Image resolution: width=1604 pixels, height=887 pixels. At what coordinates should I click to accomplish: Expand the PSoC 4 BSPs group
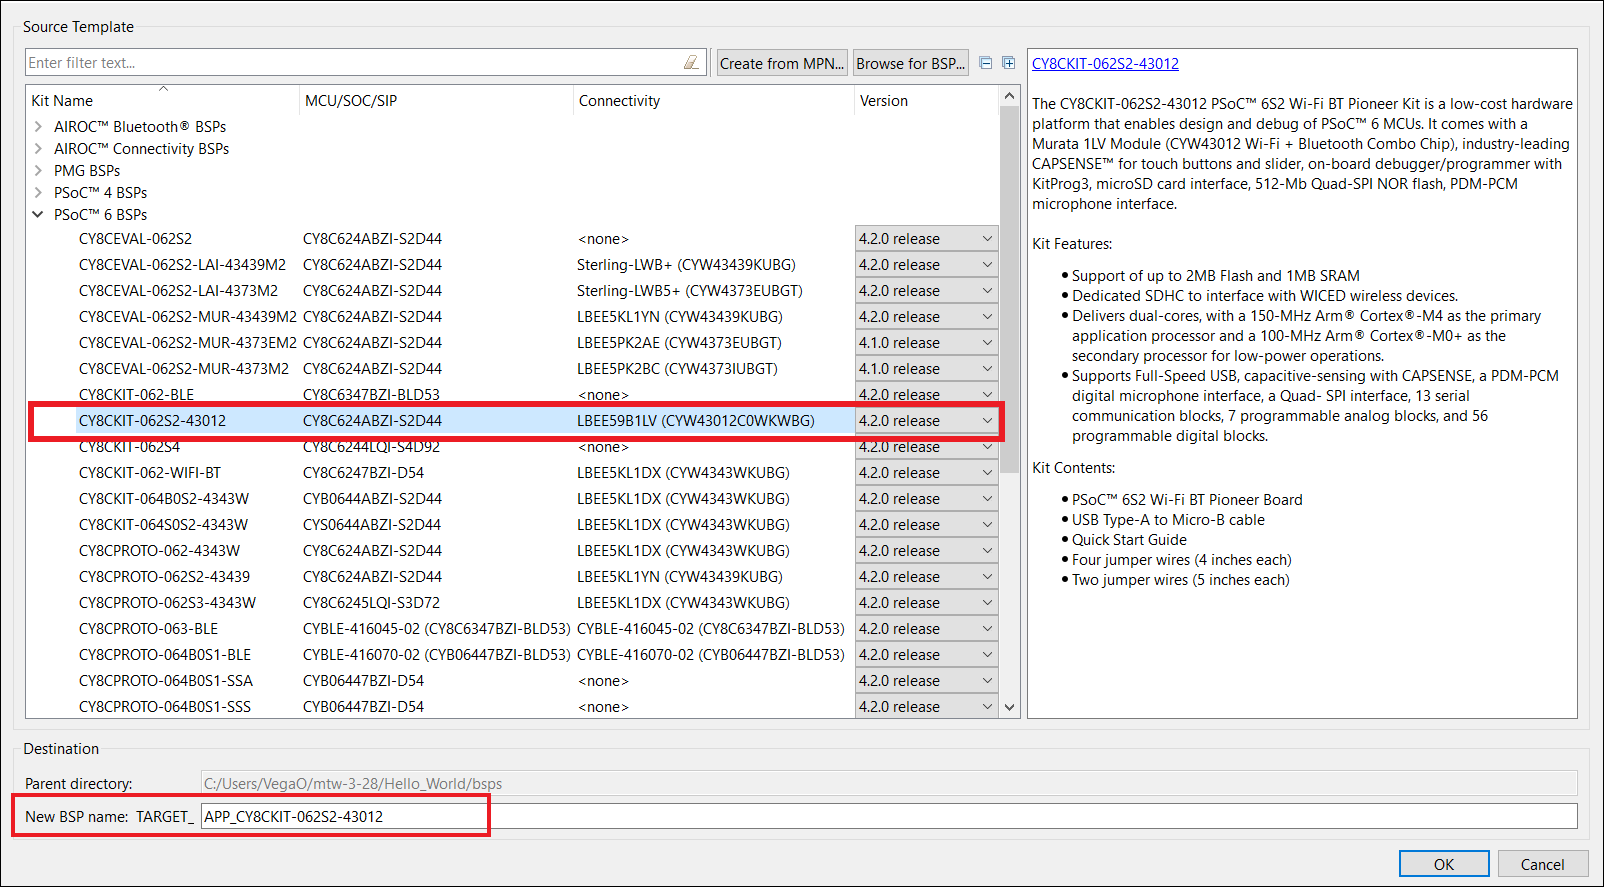(38, 193)
